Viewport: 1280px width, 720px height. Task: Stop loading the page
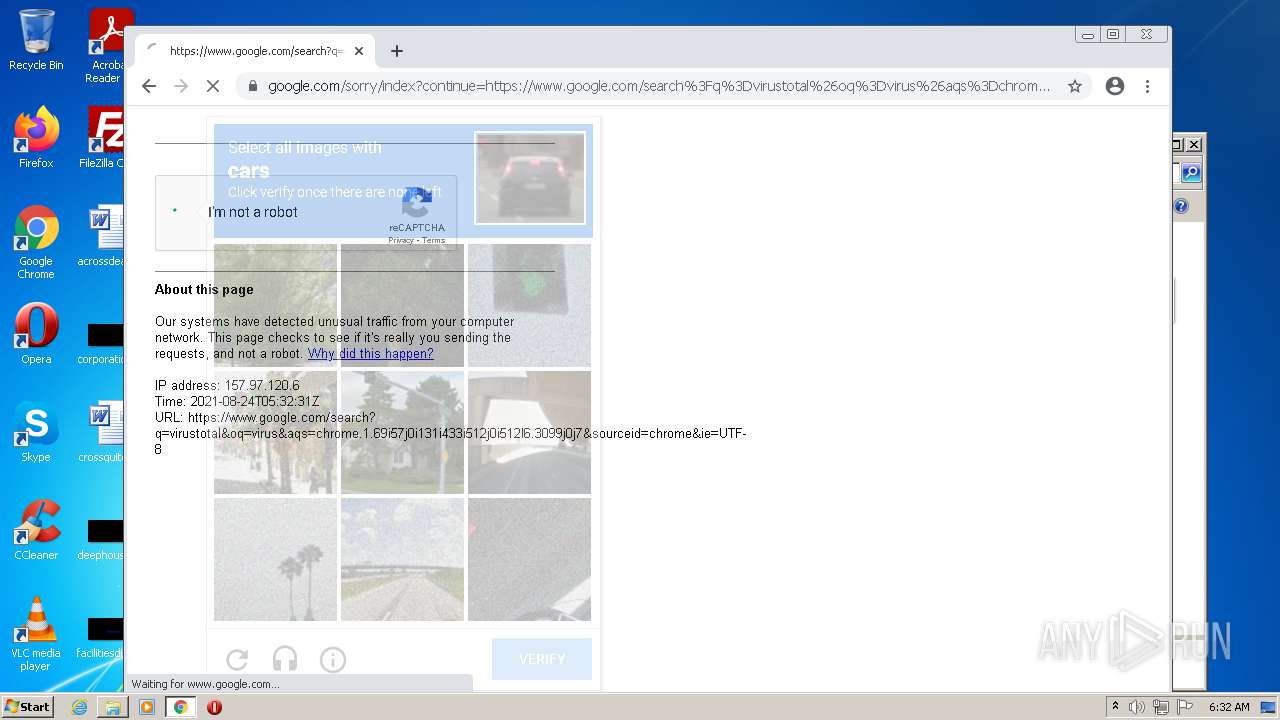click(x=213, y=86)
